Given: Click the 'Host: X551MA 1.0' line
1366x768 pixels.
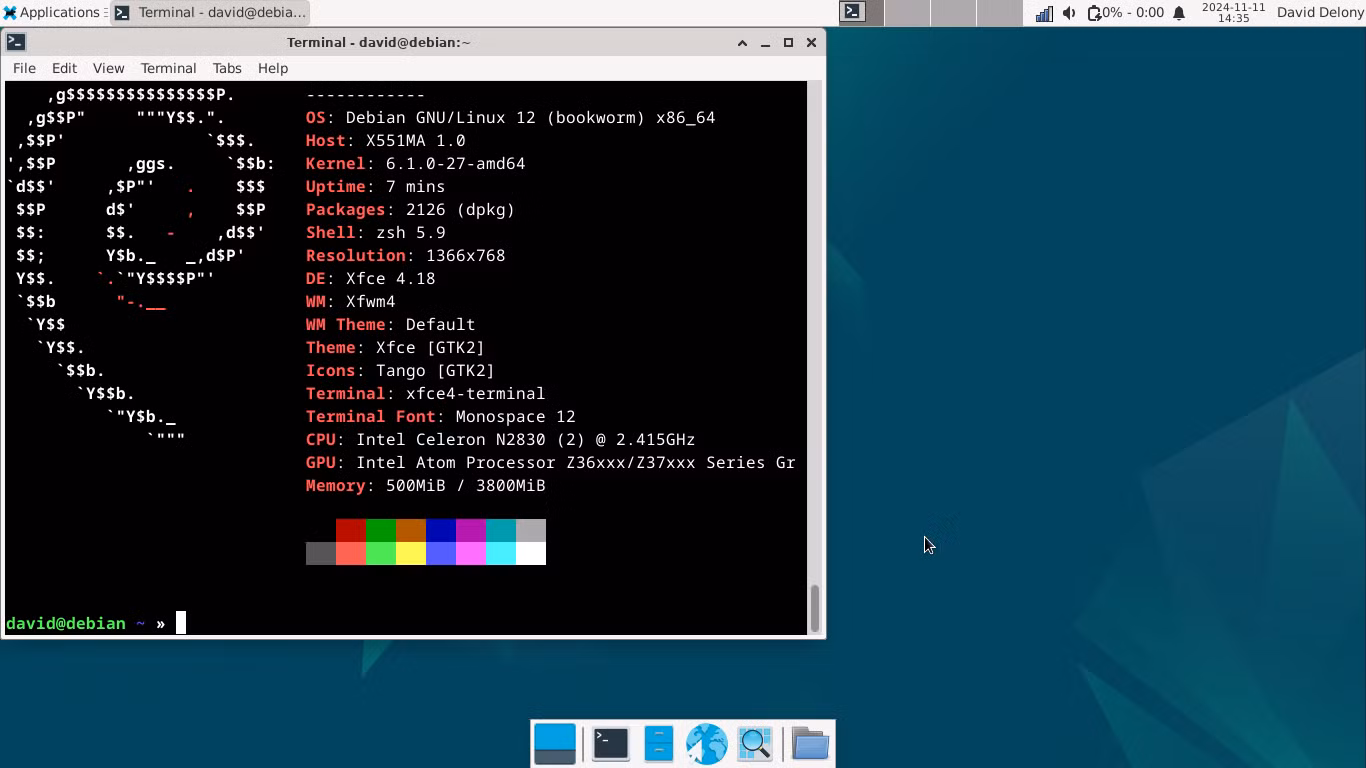Looking at the screenshot, I should point(386,140).
